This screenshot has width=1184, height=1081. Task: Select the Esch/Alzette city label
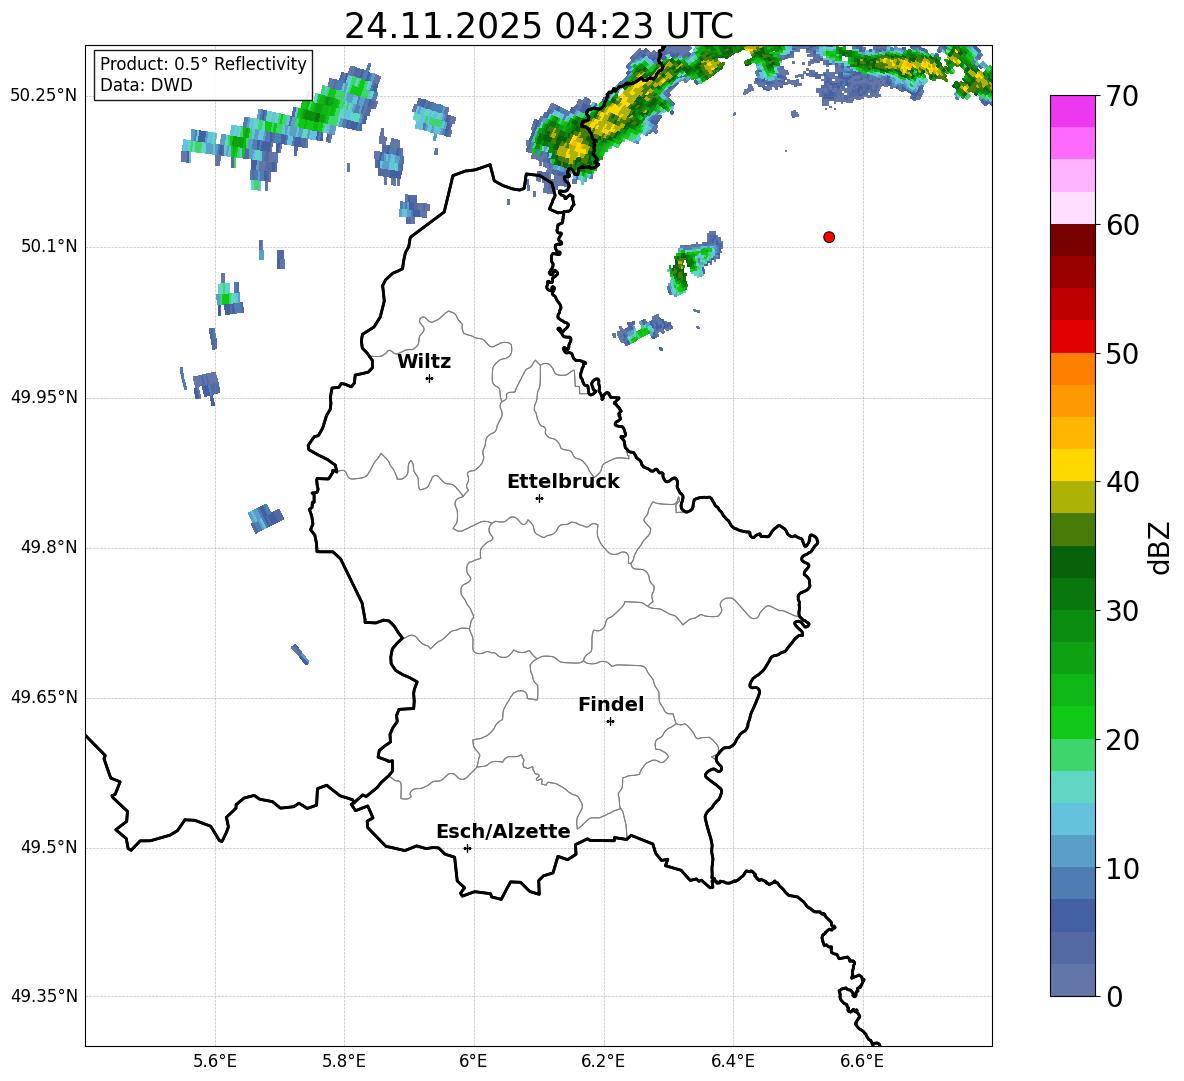click(x=503, y=832)
